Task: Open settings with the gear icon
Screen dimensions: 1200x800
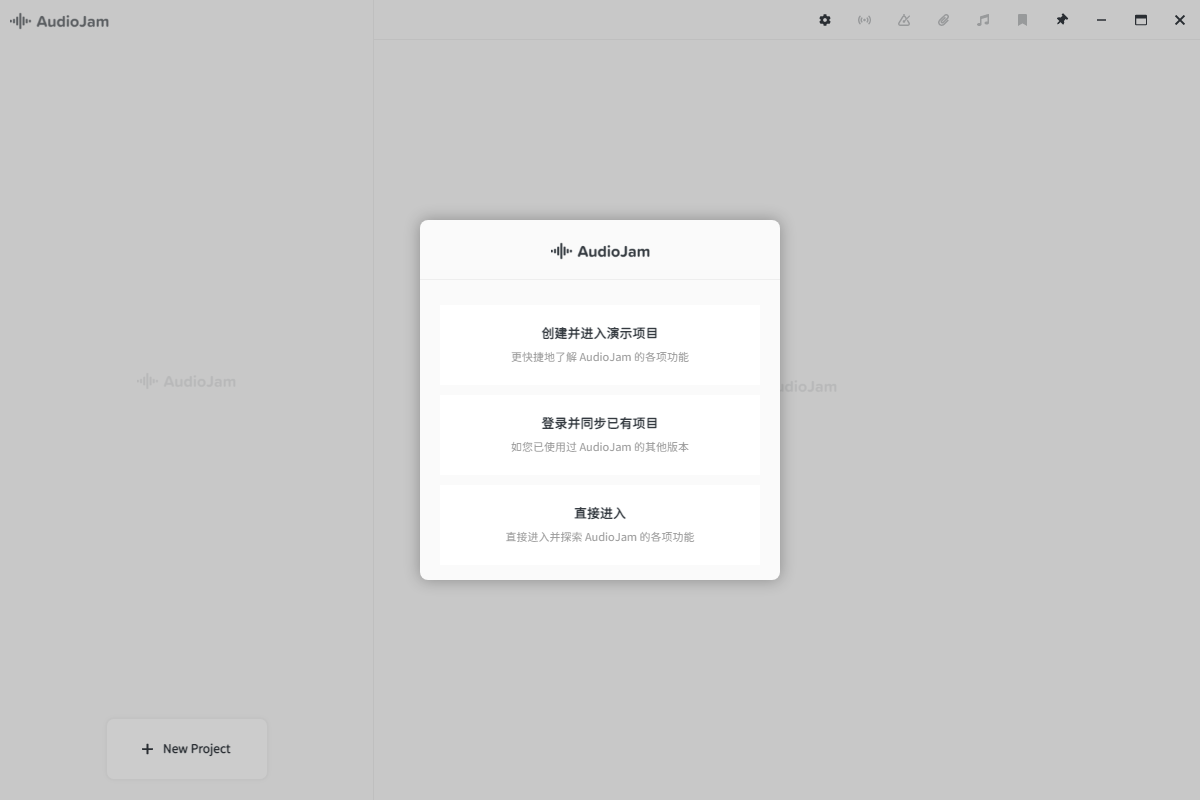Action: coord(825,20)
